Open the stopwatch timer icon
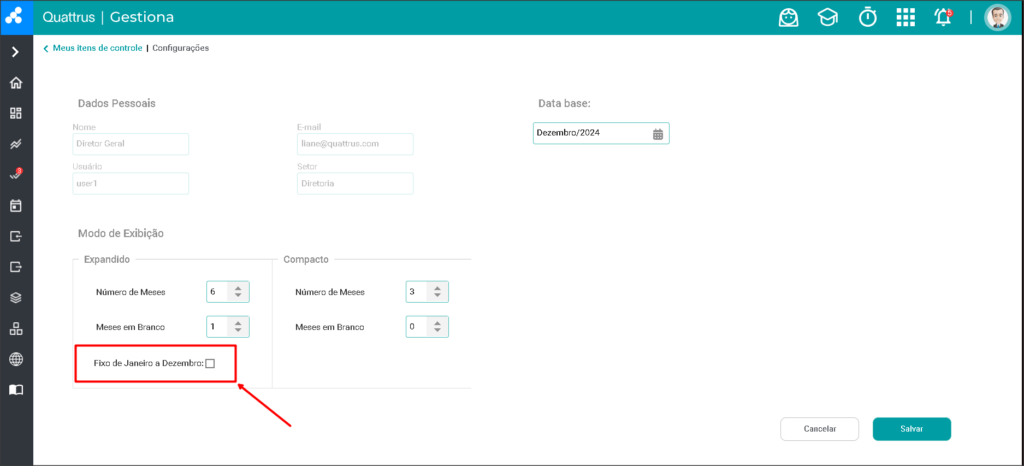 [x=867, y=18]
